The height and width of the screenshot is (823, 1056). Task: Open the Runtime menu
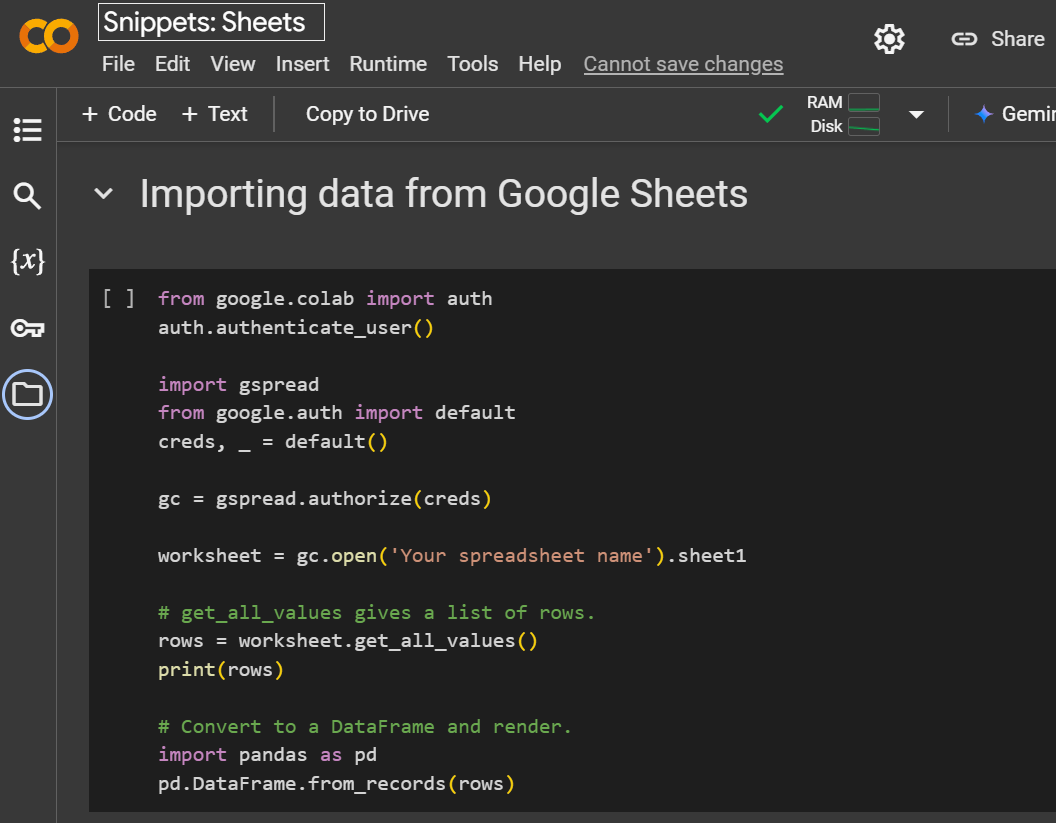[388, 64]
